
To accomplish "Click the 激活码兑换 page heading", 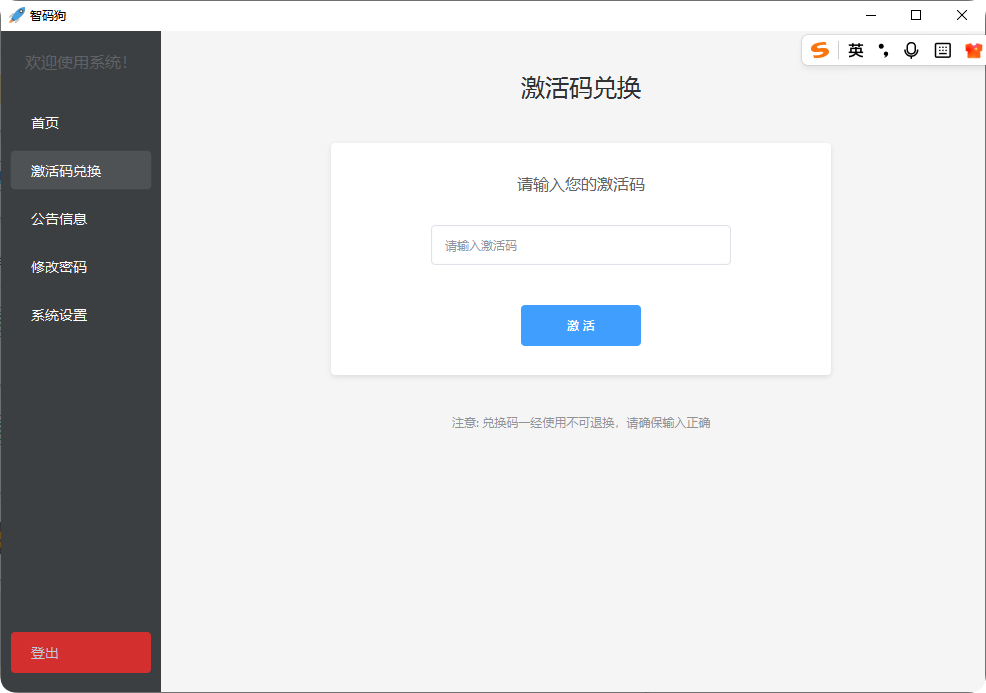I will 580,88.
